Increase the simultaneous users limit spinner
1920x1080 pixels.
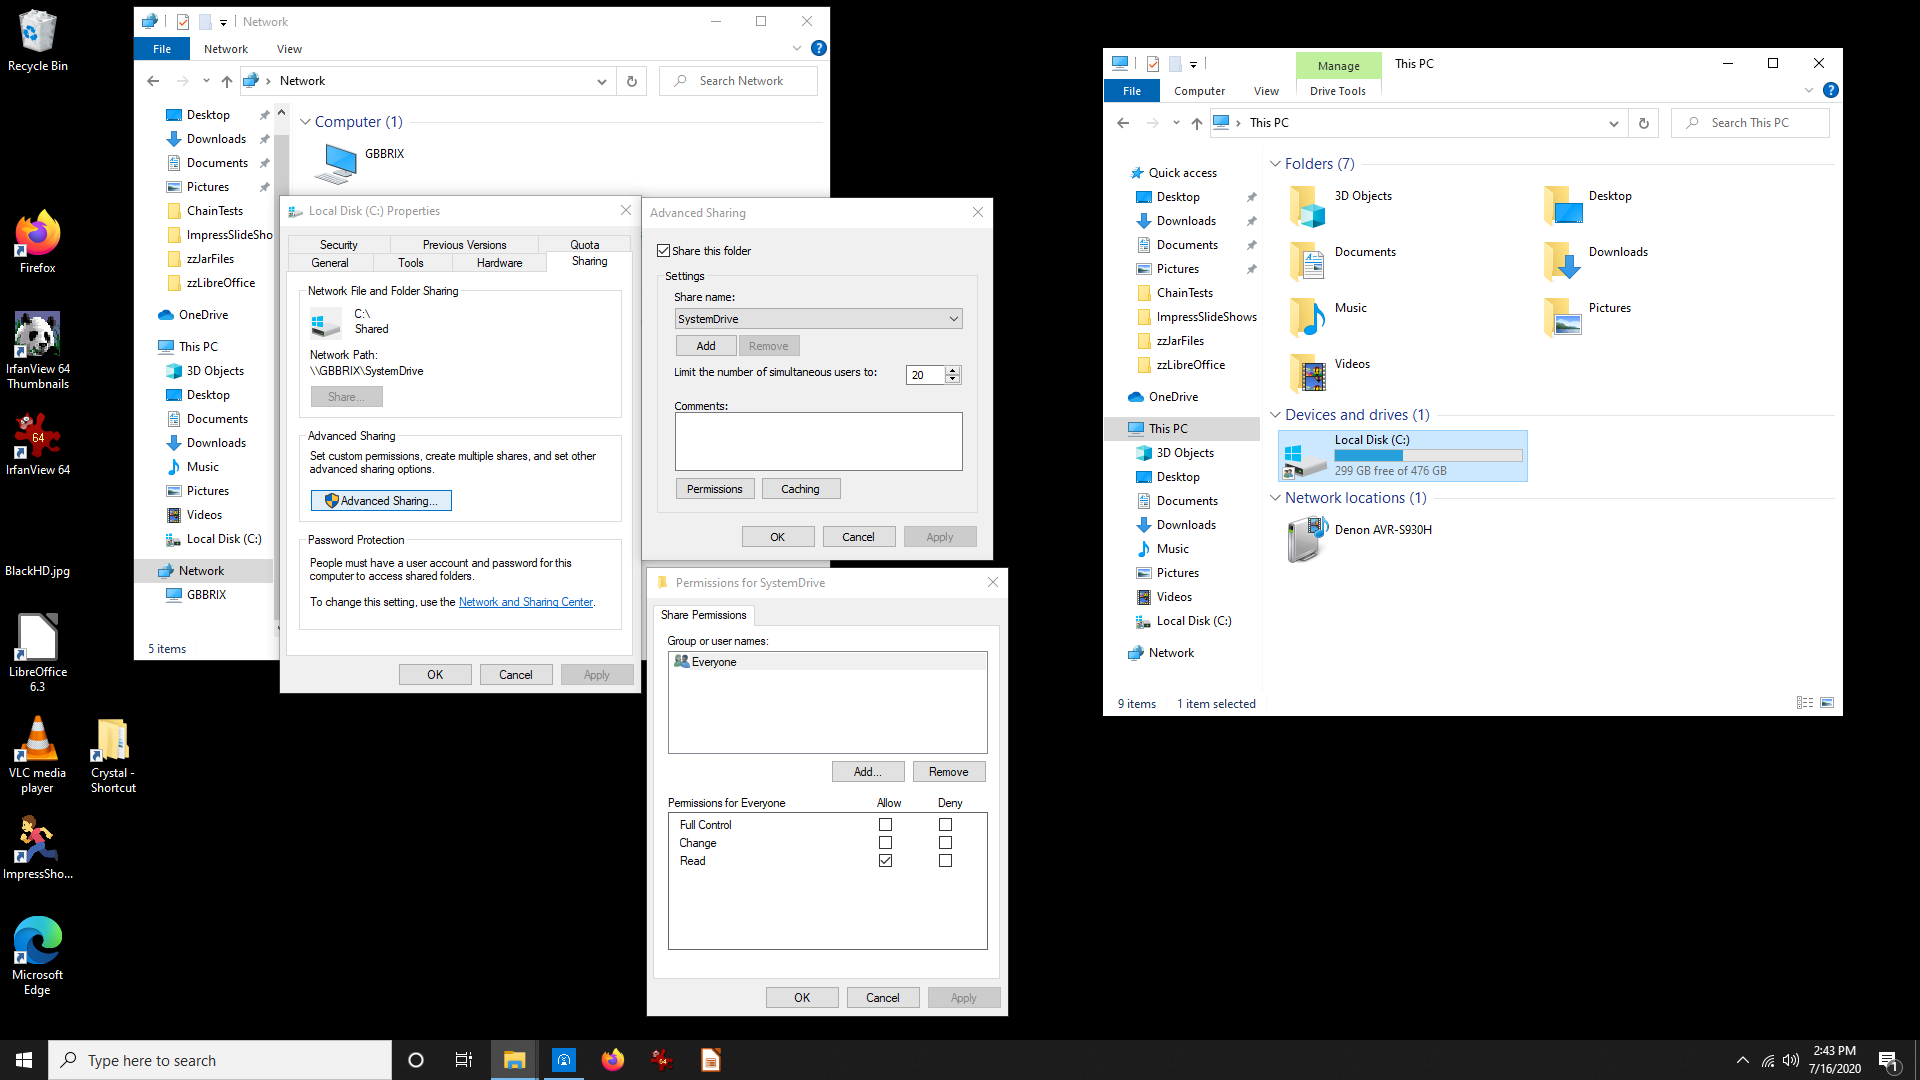coord(953,370)
